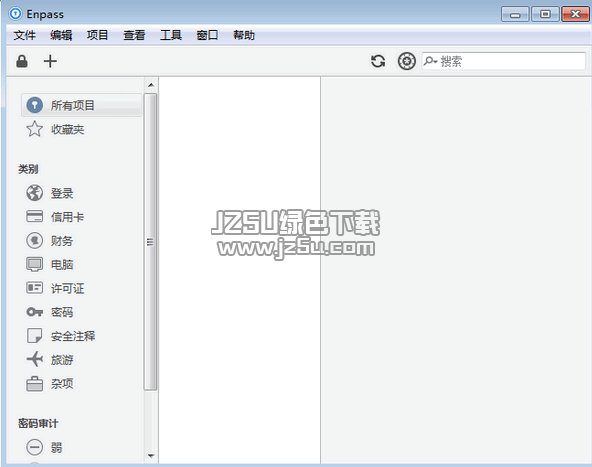Image resolution: width=592 pixels, height=467 pixels.
Task: Select the 密码 category label
Action: [x=62, y=312]
